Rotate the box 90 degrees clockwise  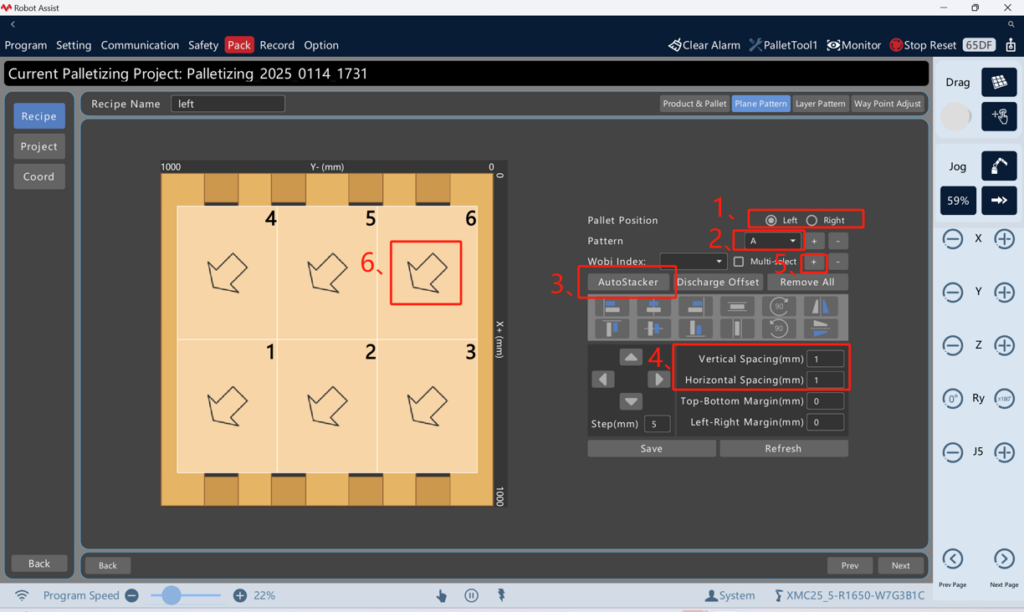pyautogui.click(x=778, y=306)
